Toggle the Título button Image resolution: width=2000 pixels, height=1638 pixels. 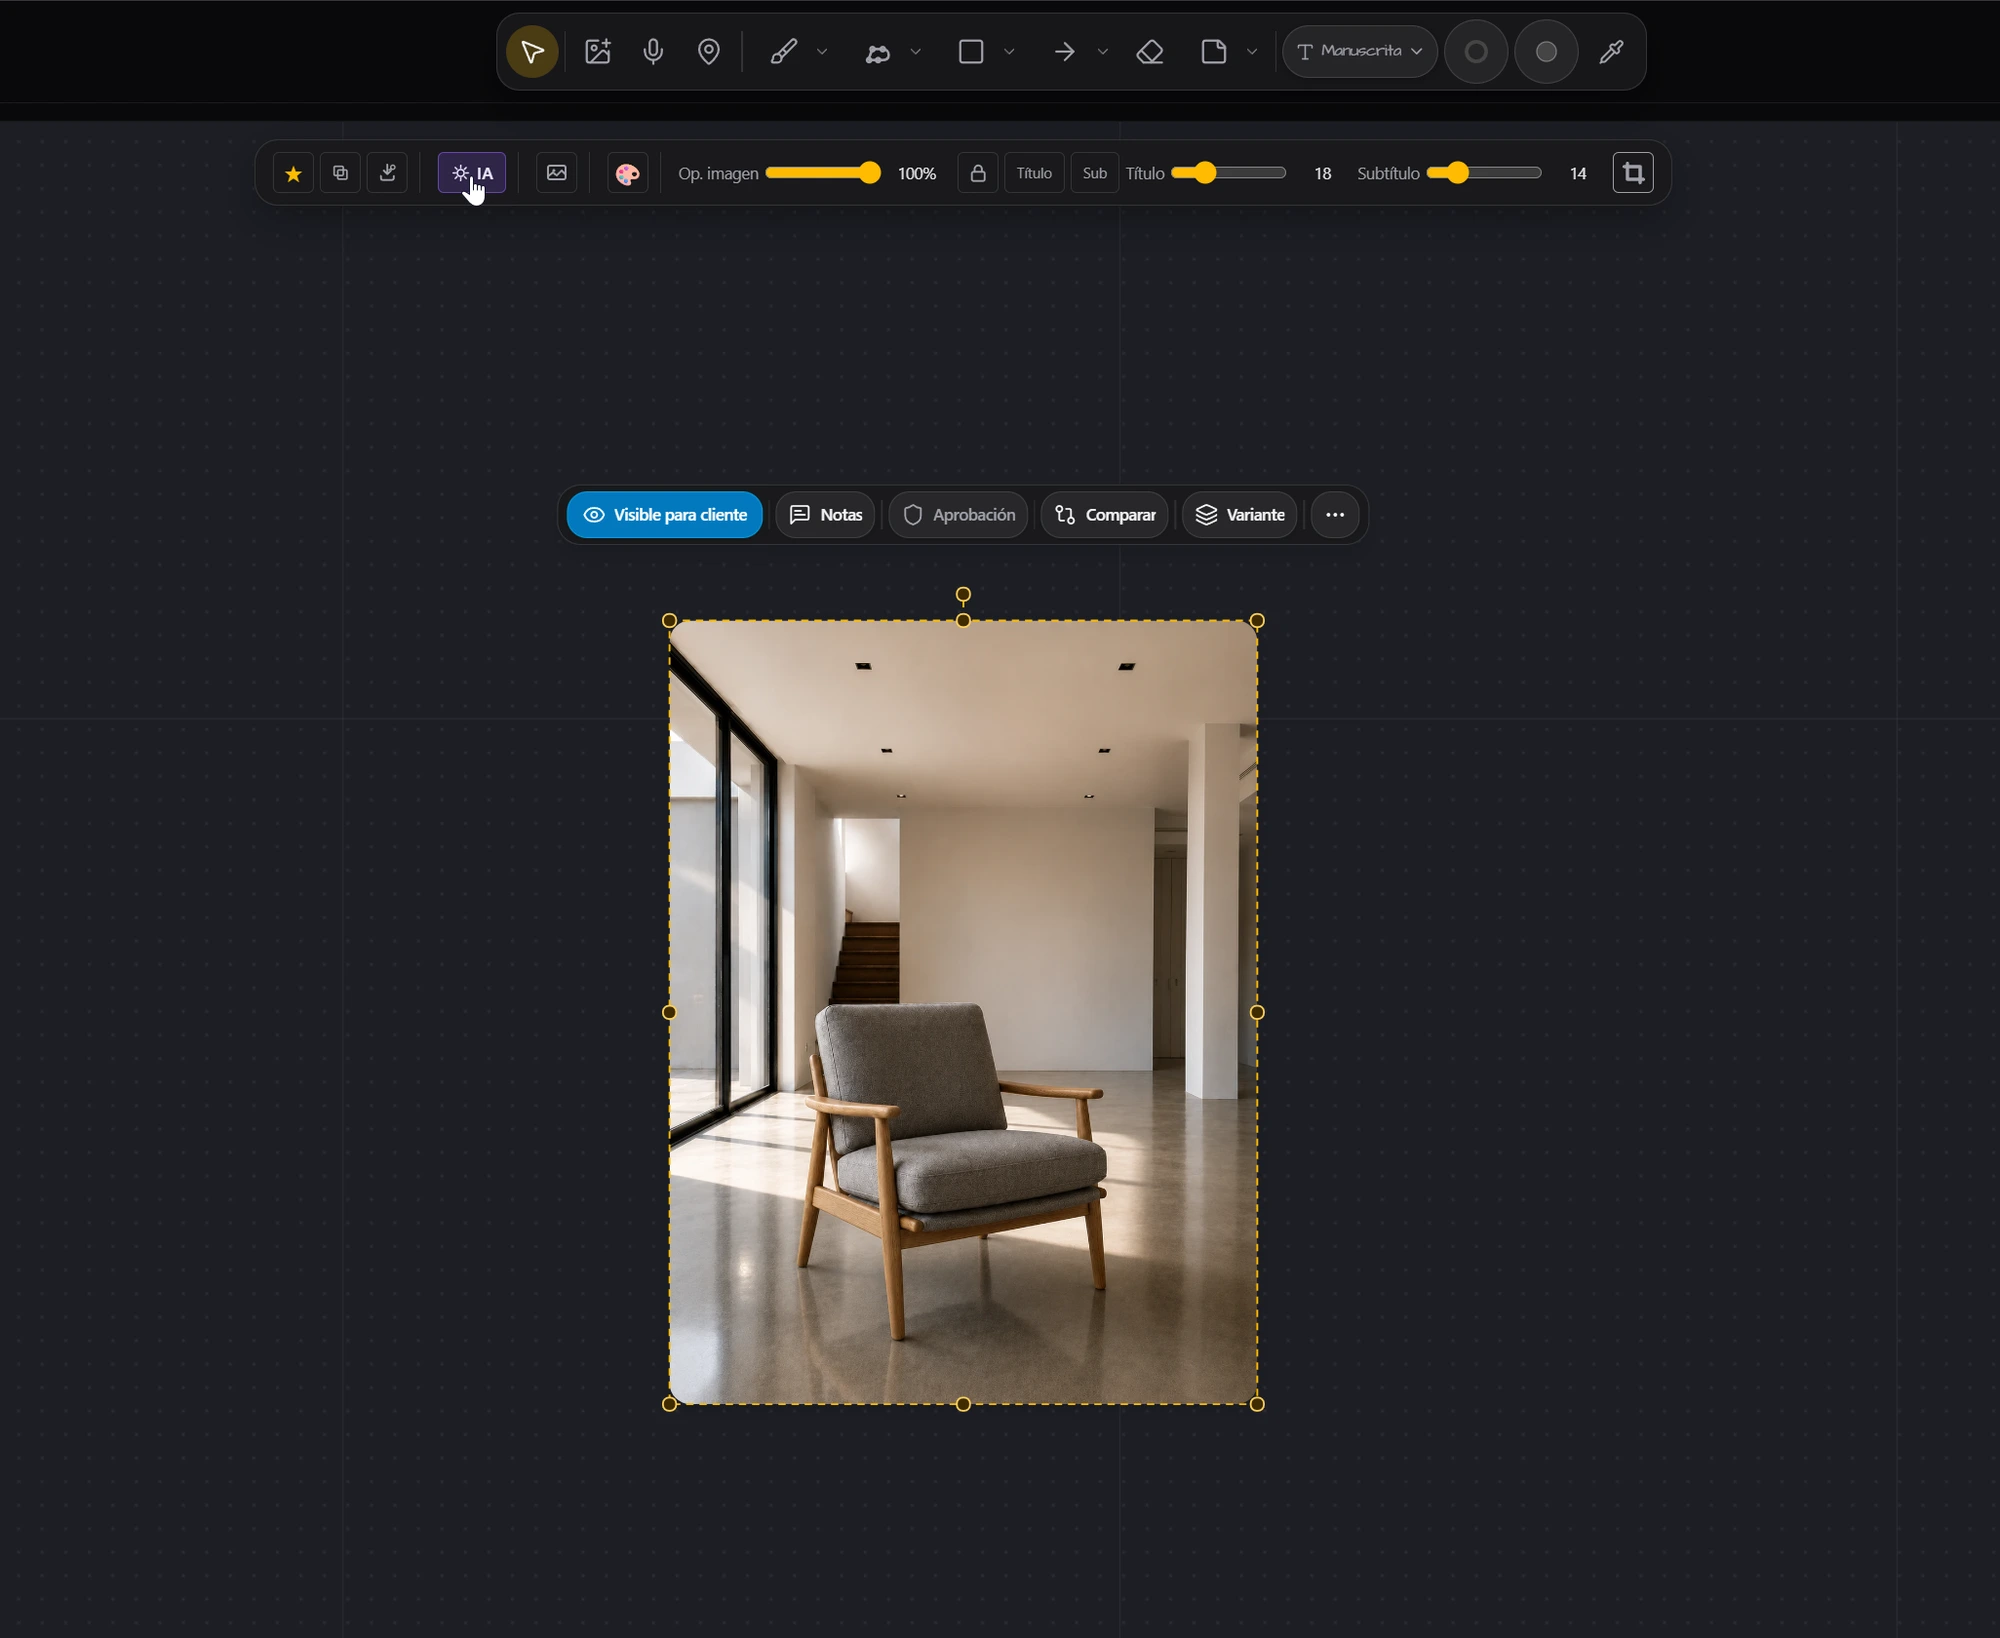point(1034,173)
